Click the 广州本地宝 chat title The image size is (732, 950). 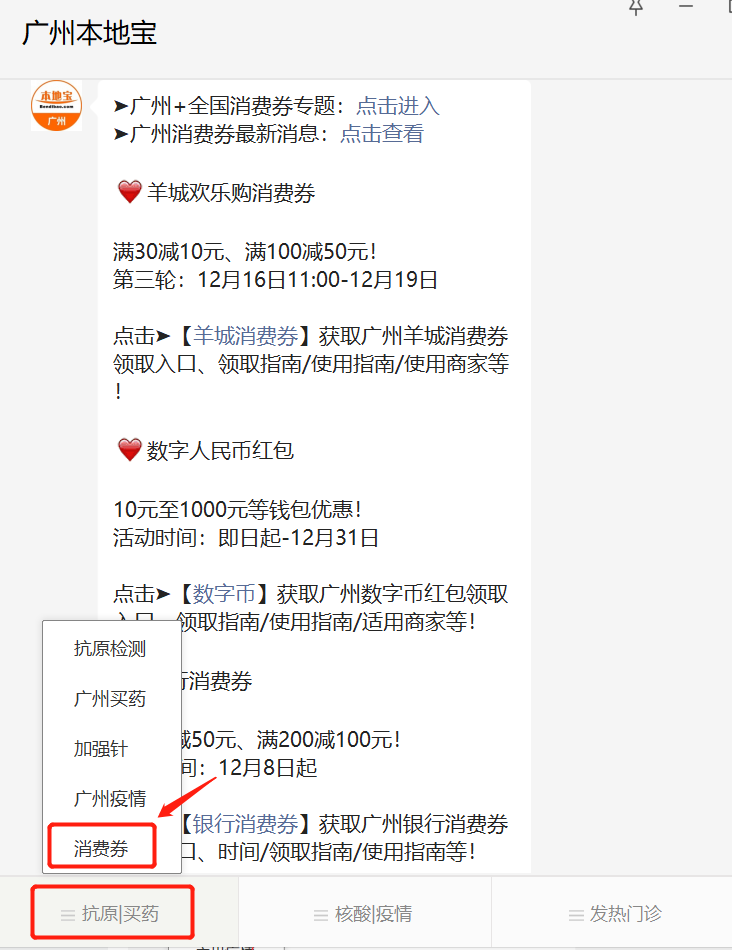coord(90,33)
